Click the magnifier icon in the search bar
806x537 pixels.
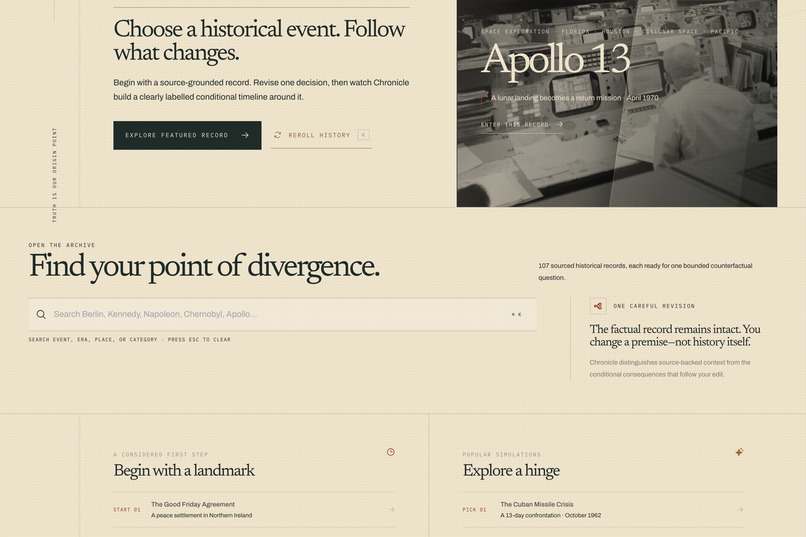[41, 314]
